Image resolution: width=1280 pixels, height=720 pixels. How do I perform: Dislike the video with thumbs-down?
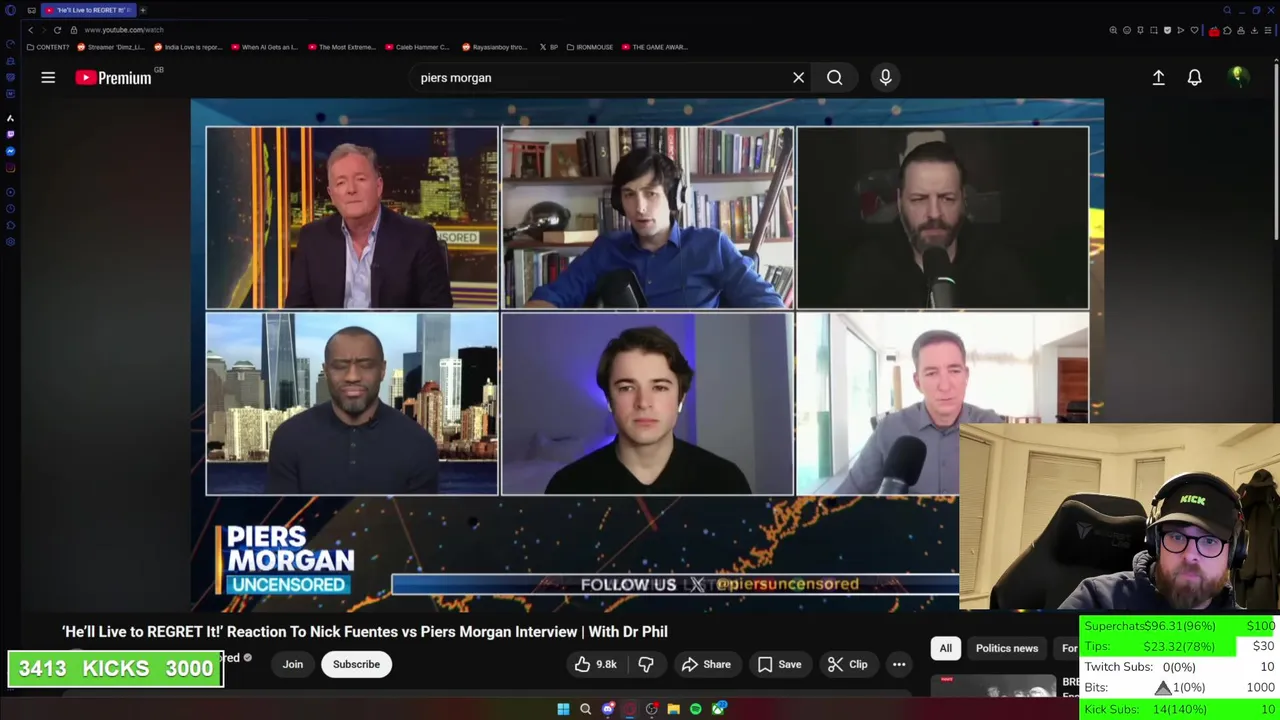click(x=646, y=664)
